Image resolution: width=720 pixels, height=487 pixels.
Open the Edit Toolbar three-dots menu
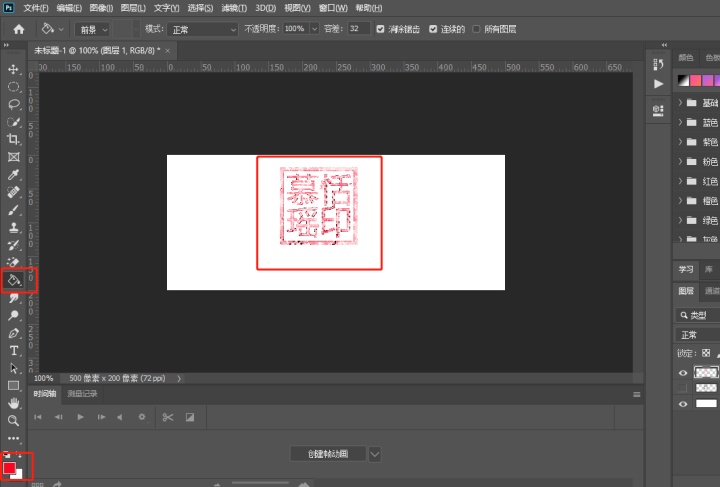pos(13,438)
